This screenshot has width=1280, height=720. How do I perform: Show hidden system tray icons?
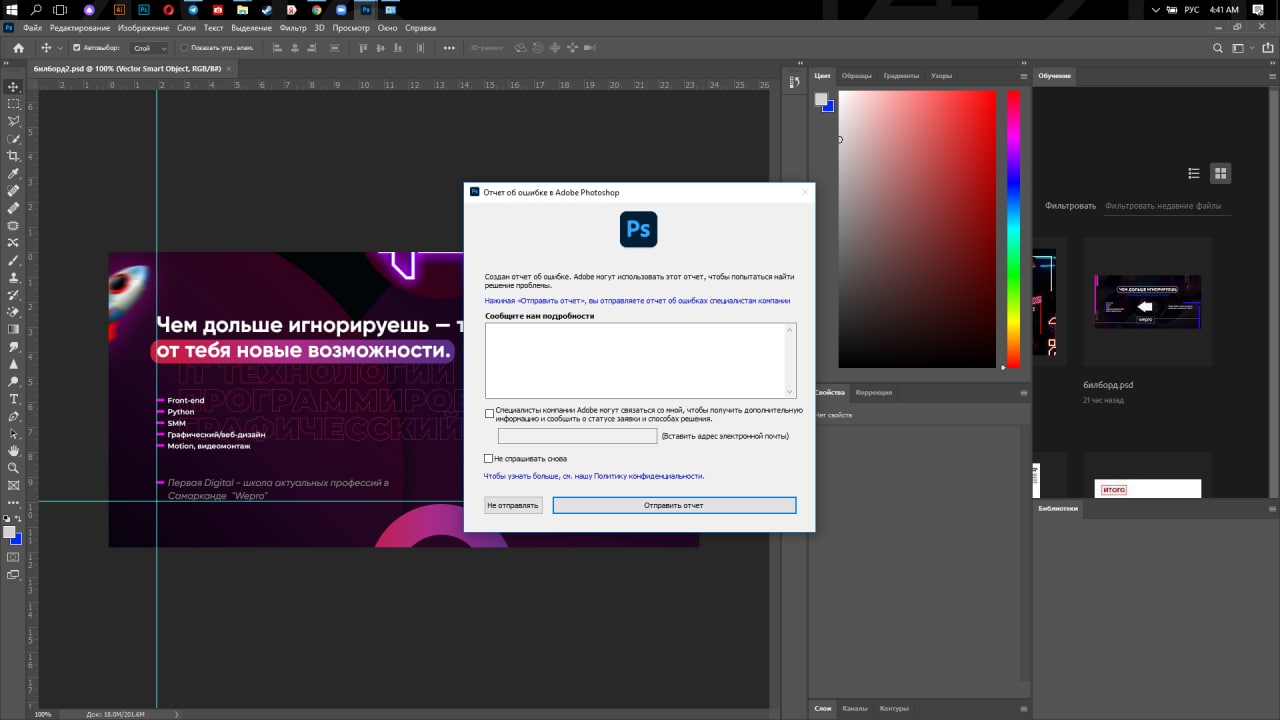1156,9
